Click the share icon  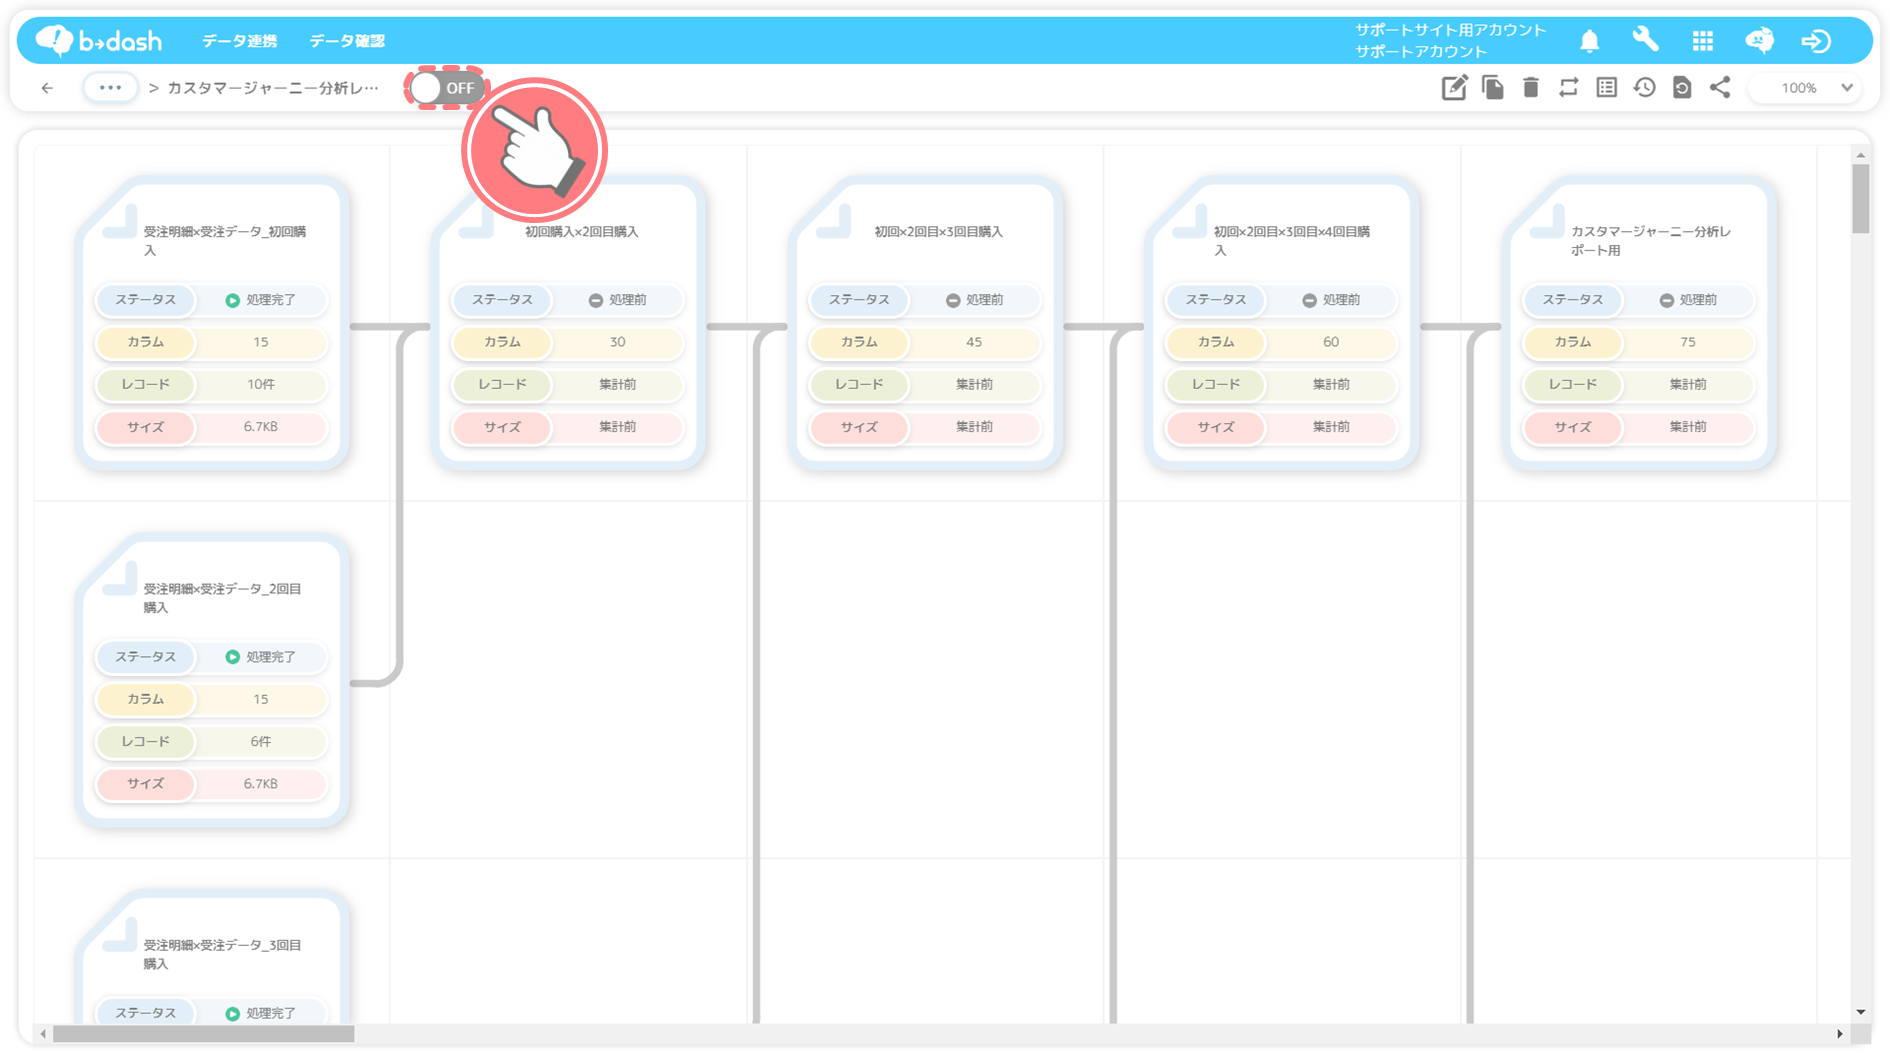pyautogui.click(x=1720, y=88)
